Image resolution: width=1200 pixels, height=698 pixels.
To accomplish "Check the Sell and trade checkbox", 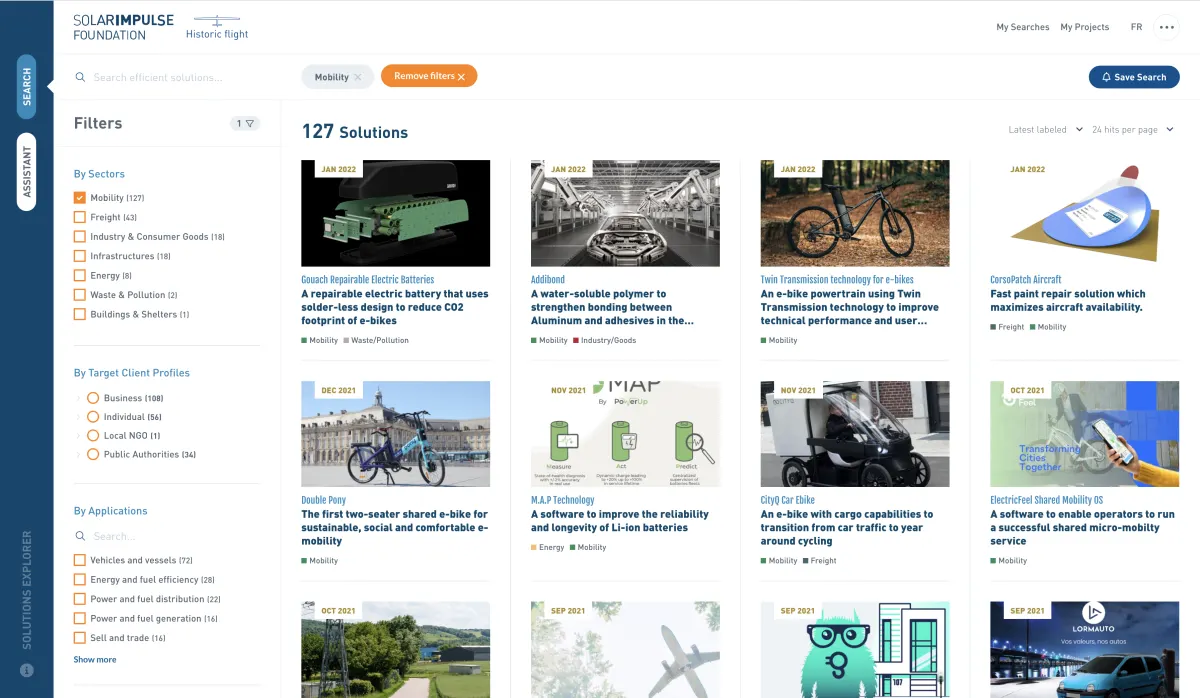I will point(80,638).
